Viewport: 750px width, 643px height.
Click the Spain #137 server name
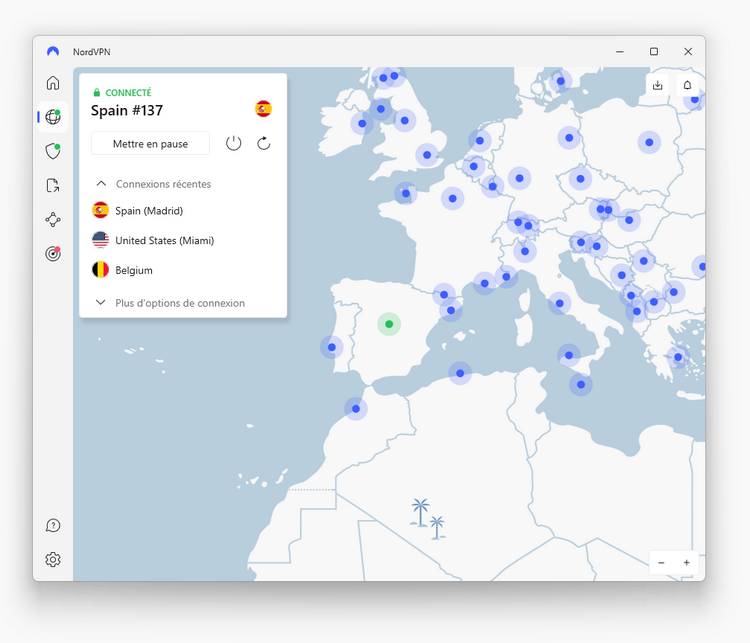127,111
